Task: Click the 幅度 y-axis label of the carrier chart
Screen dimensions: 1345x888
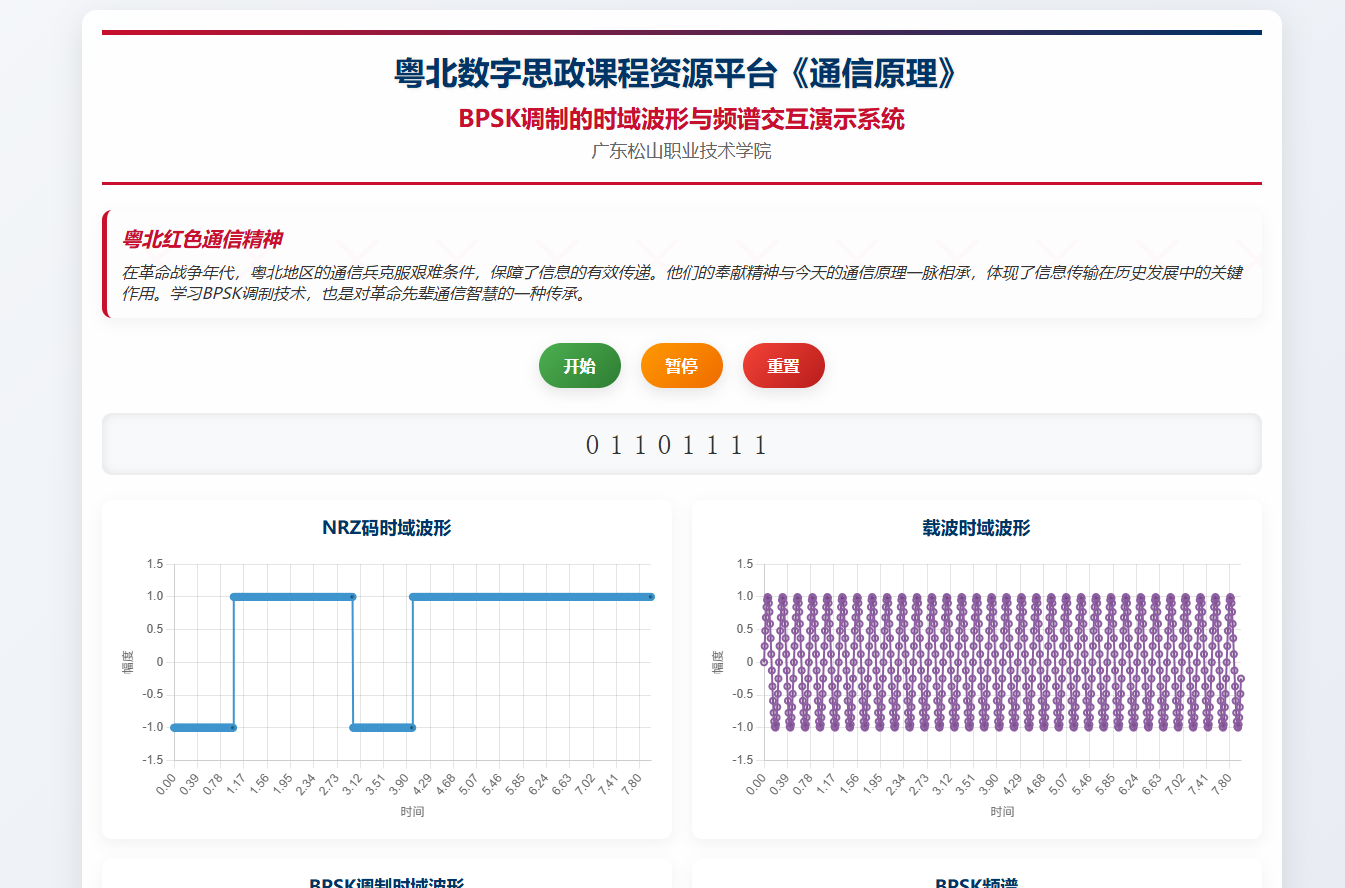Action: point(717,662)
